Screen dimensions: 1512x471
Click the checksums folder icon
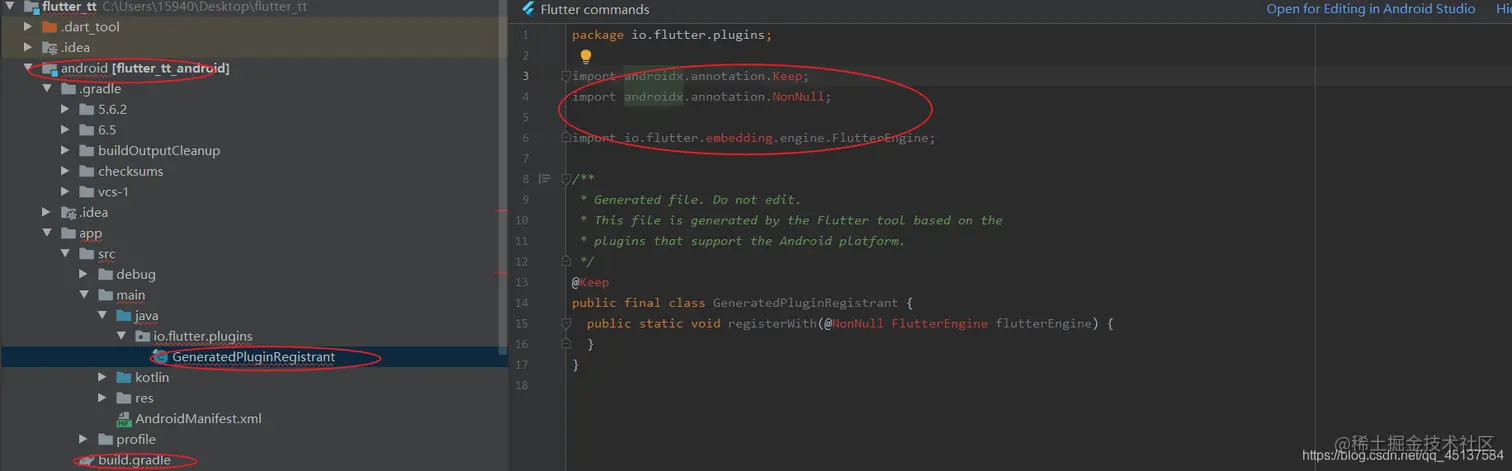(87, 171)
